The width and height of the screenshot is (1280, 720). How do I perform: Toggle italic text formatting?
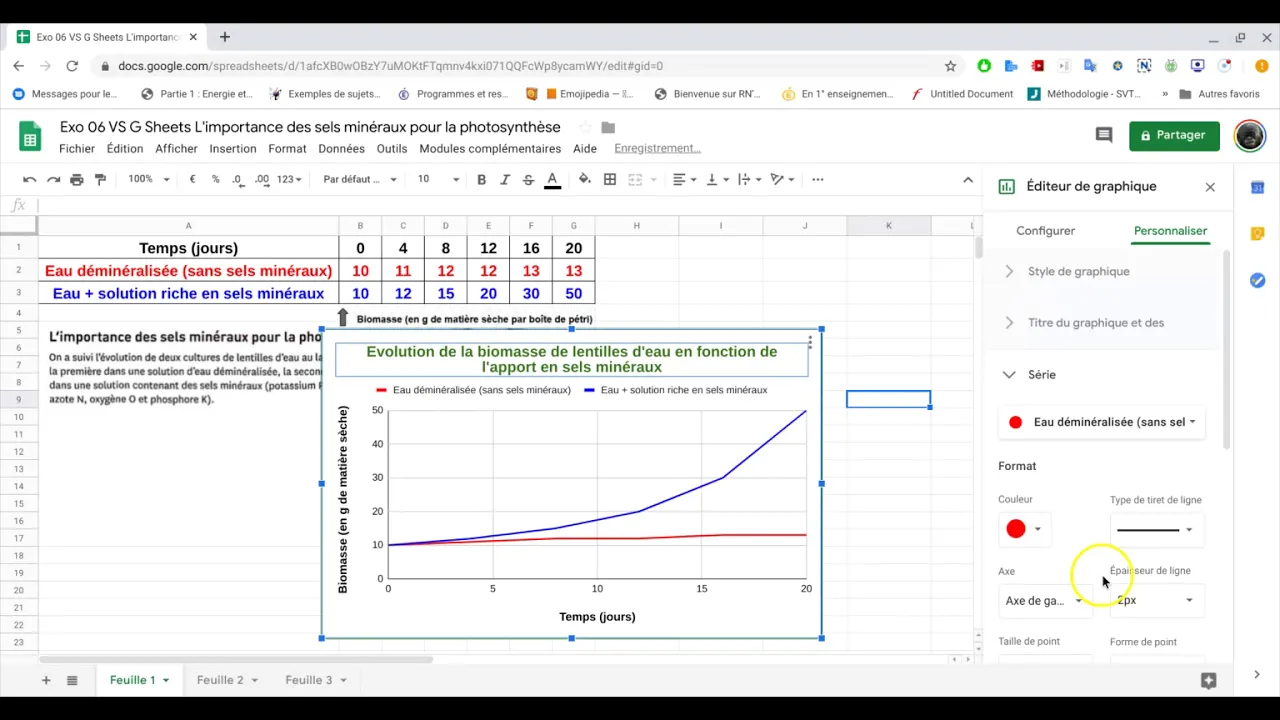505,179
